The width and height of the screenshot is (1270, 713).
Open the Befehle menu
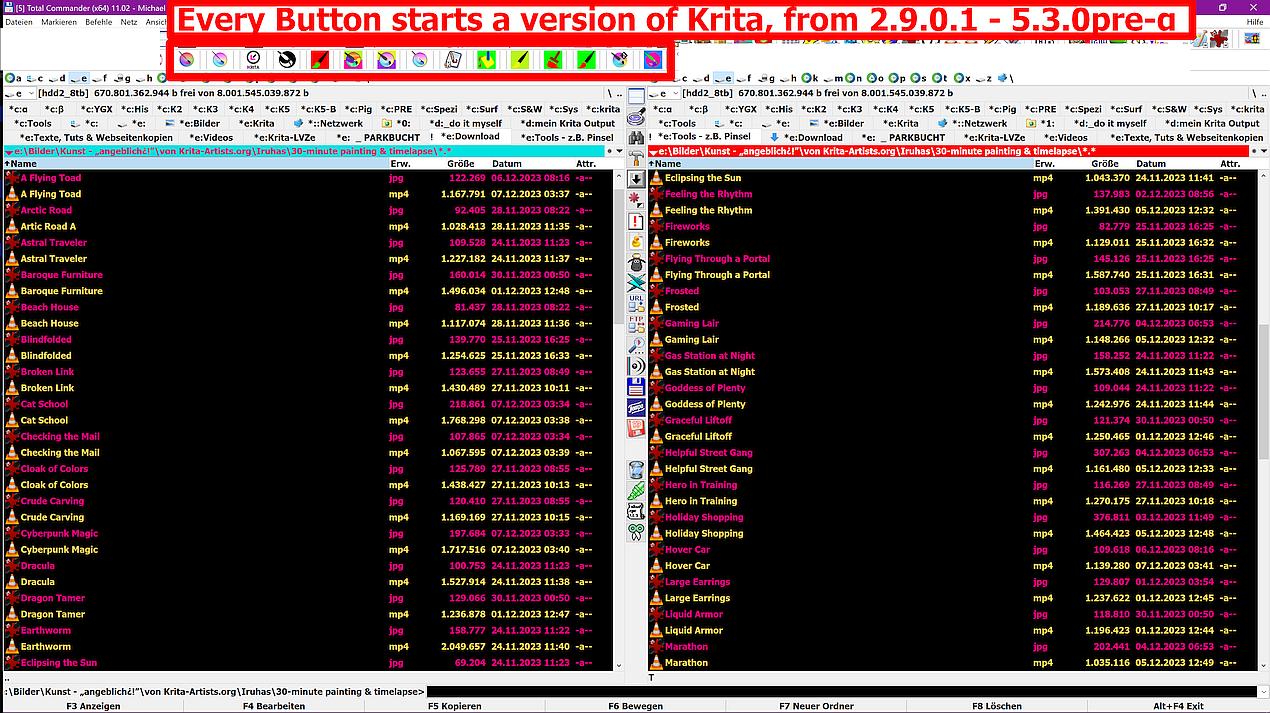pos(99,21)
